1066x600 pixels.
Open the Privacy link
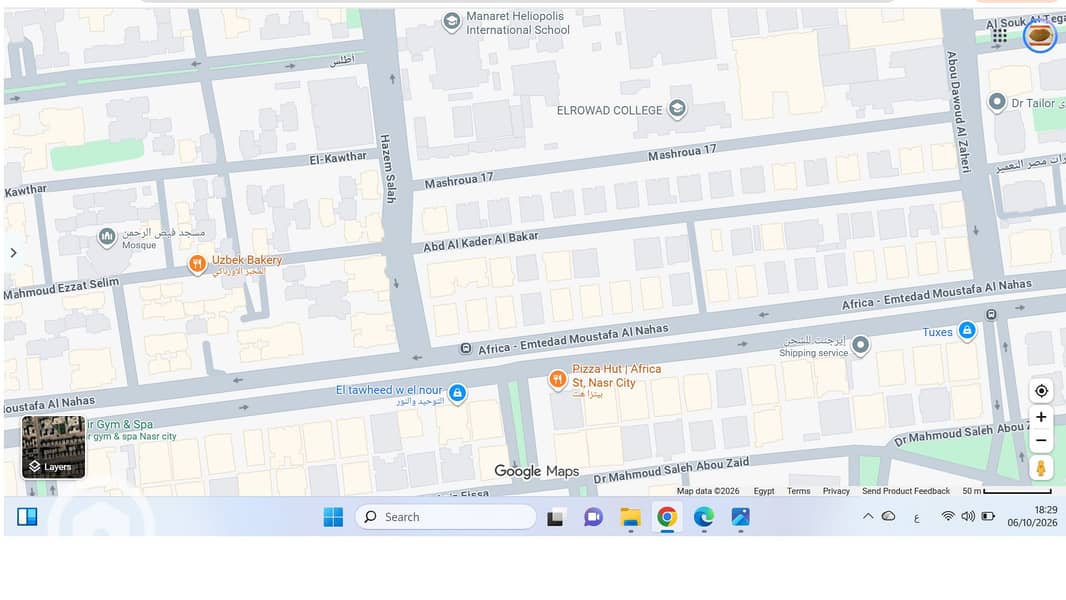coord(836,491)
